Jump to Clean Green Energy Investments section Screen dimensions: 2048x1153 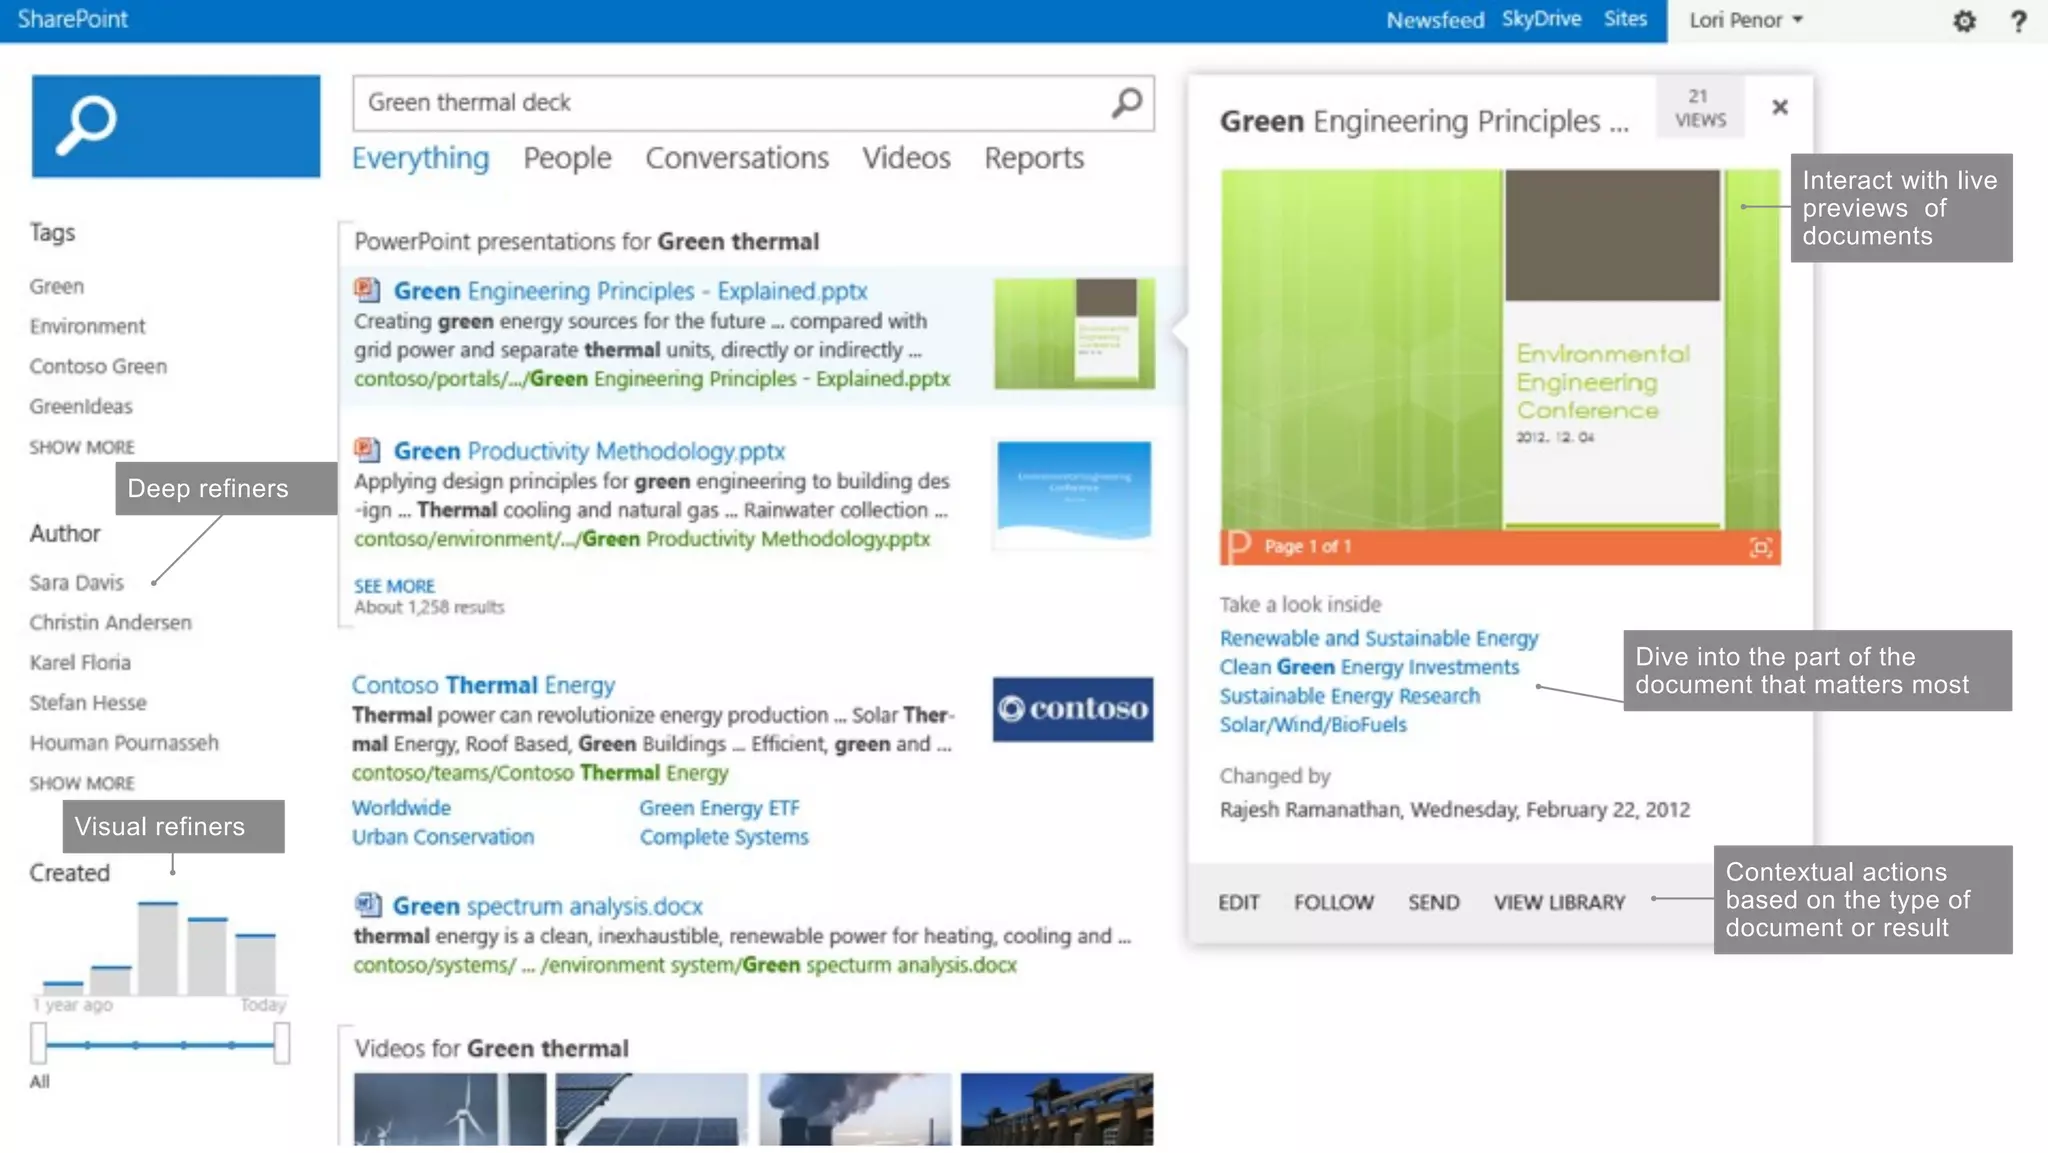[x=1369, y=667]
